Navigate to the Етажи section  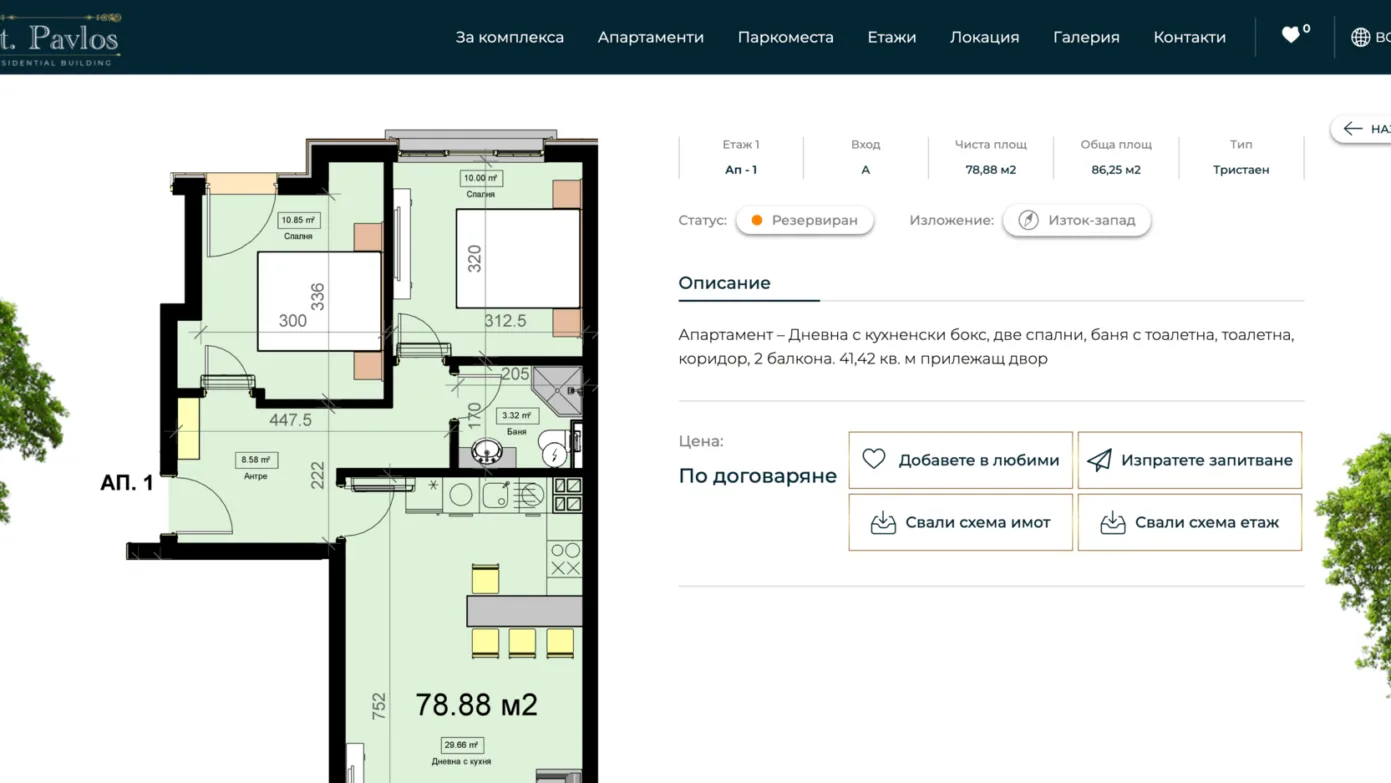(x=891, y=37)
